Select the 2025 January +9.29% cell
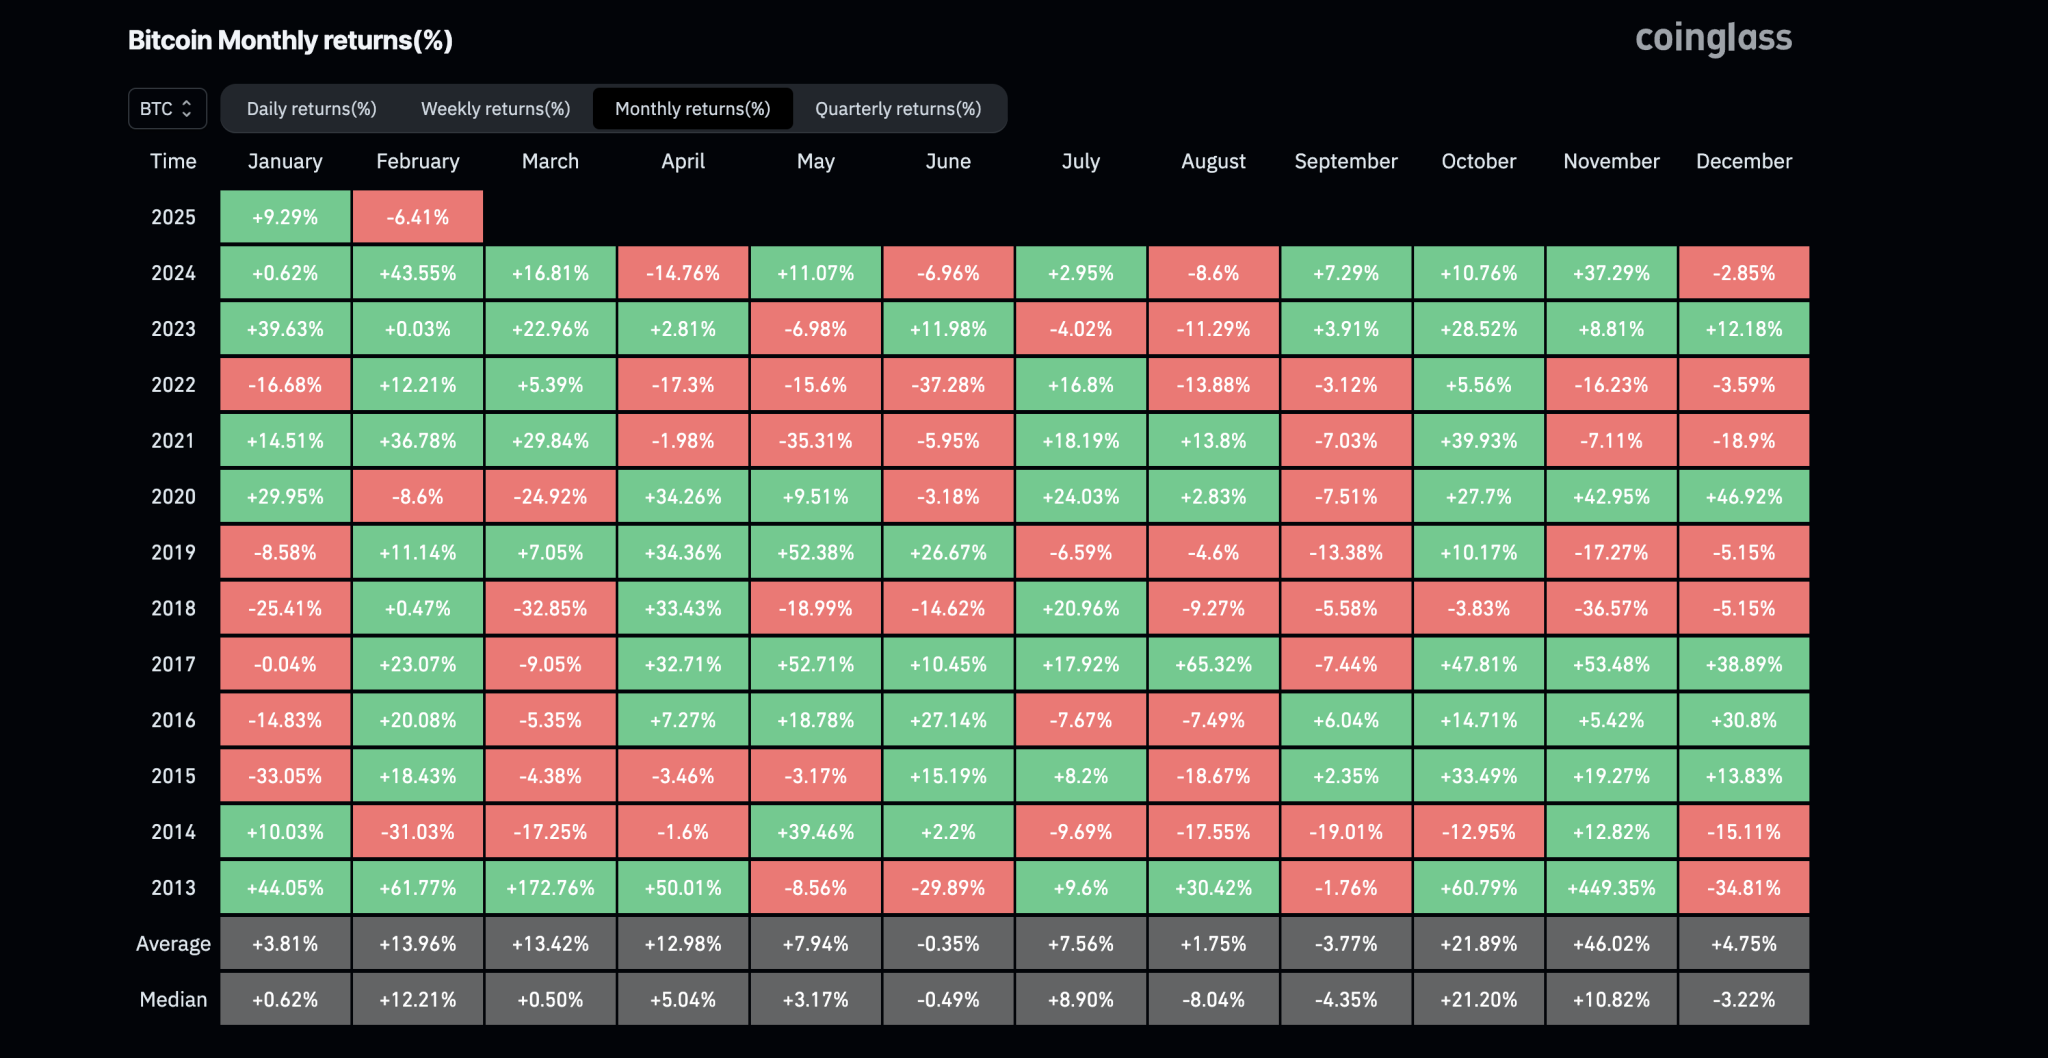Screen dimensions: 2048x1058 pyautogui.click(x=285, y=217)
